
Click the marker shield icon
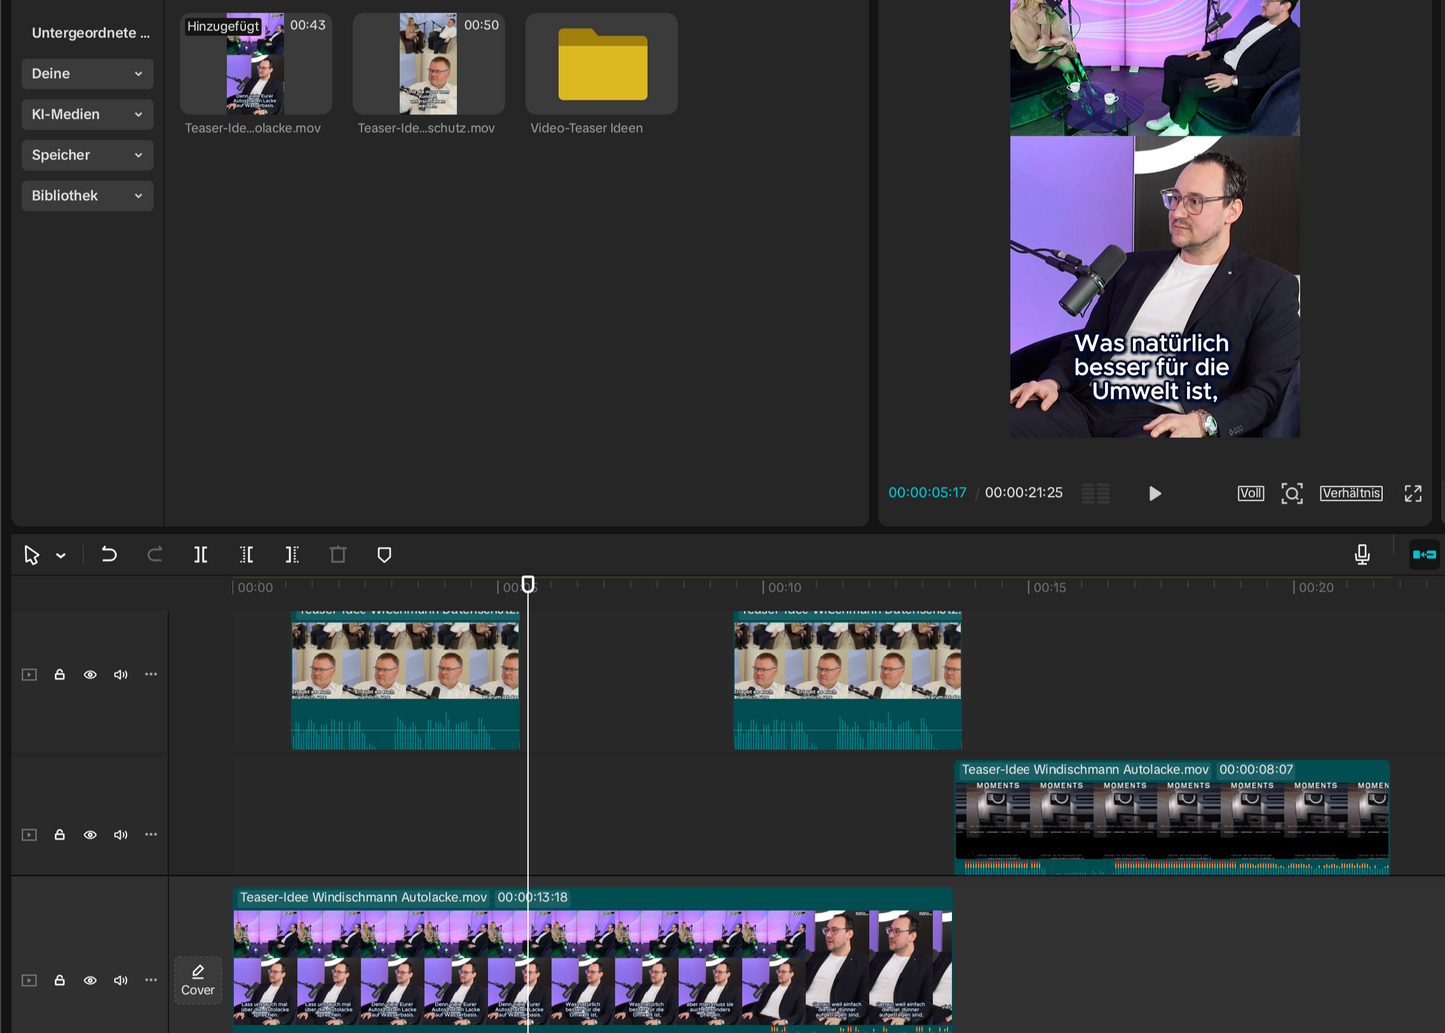[384, 555]
